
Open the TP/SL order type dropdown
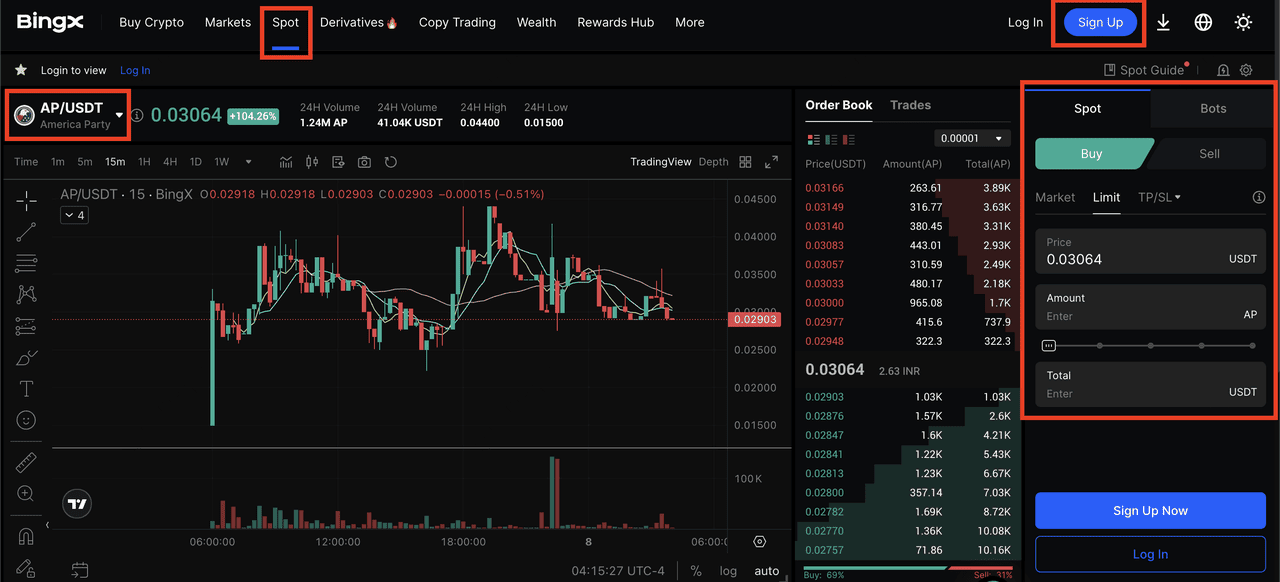coord(1160,197)
